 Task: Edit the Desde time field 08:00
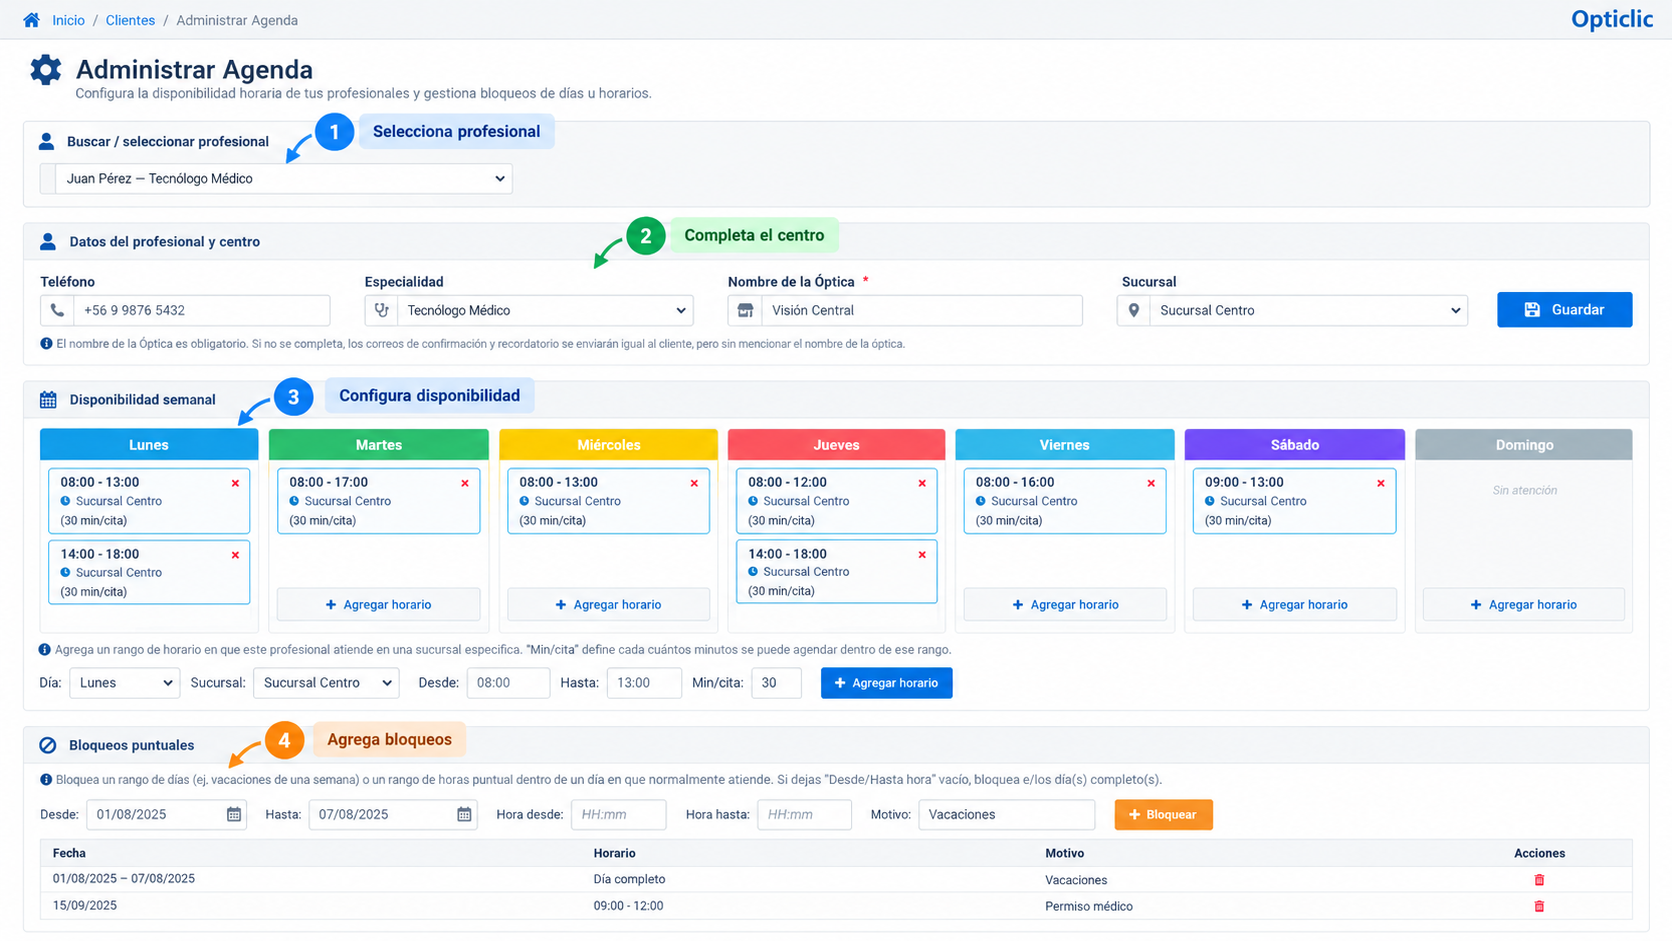click(x=508, y=683)
